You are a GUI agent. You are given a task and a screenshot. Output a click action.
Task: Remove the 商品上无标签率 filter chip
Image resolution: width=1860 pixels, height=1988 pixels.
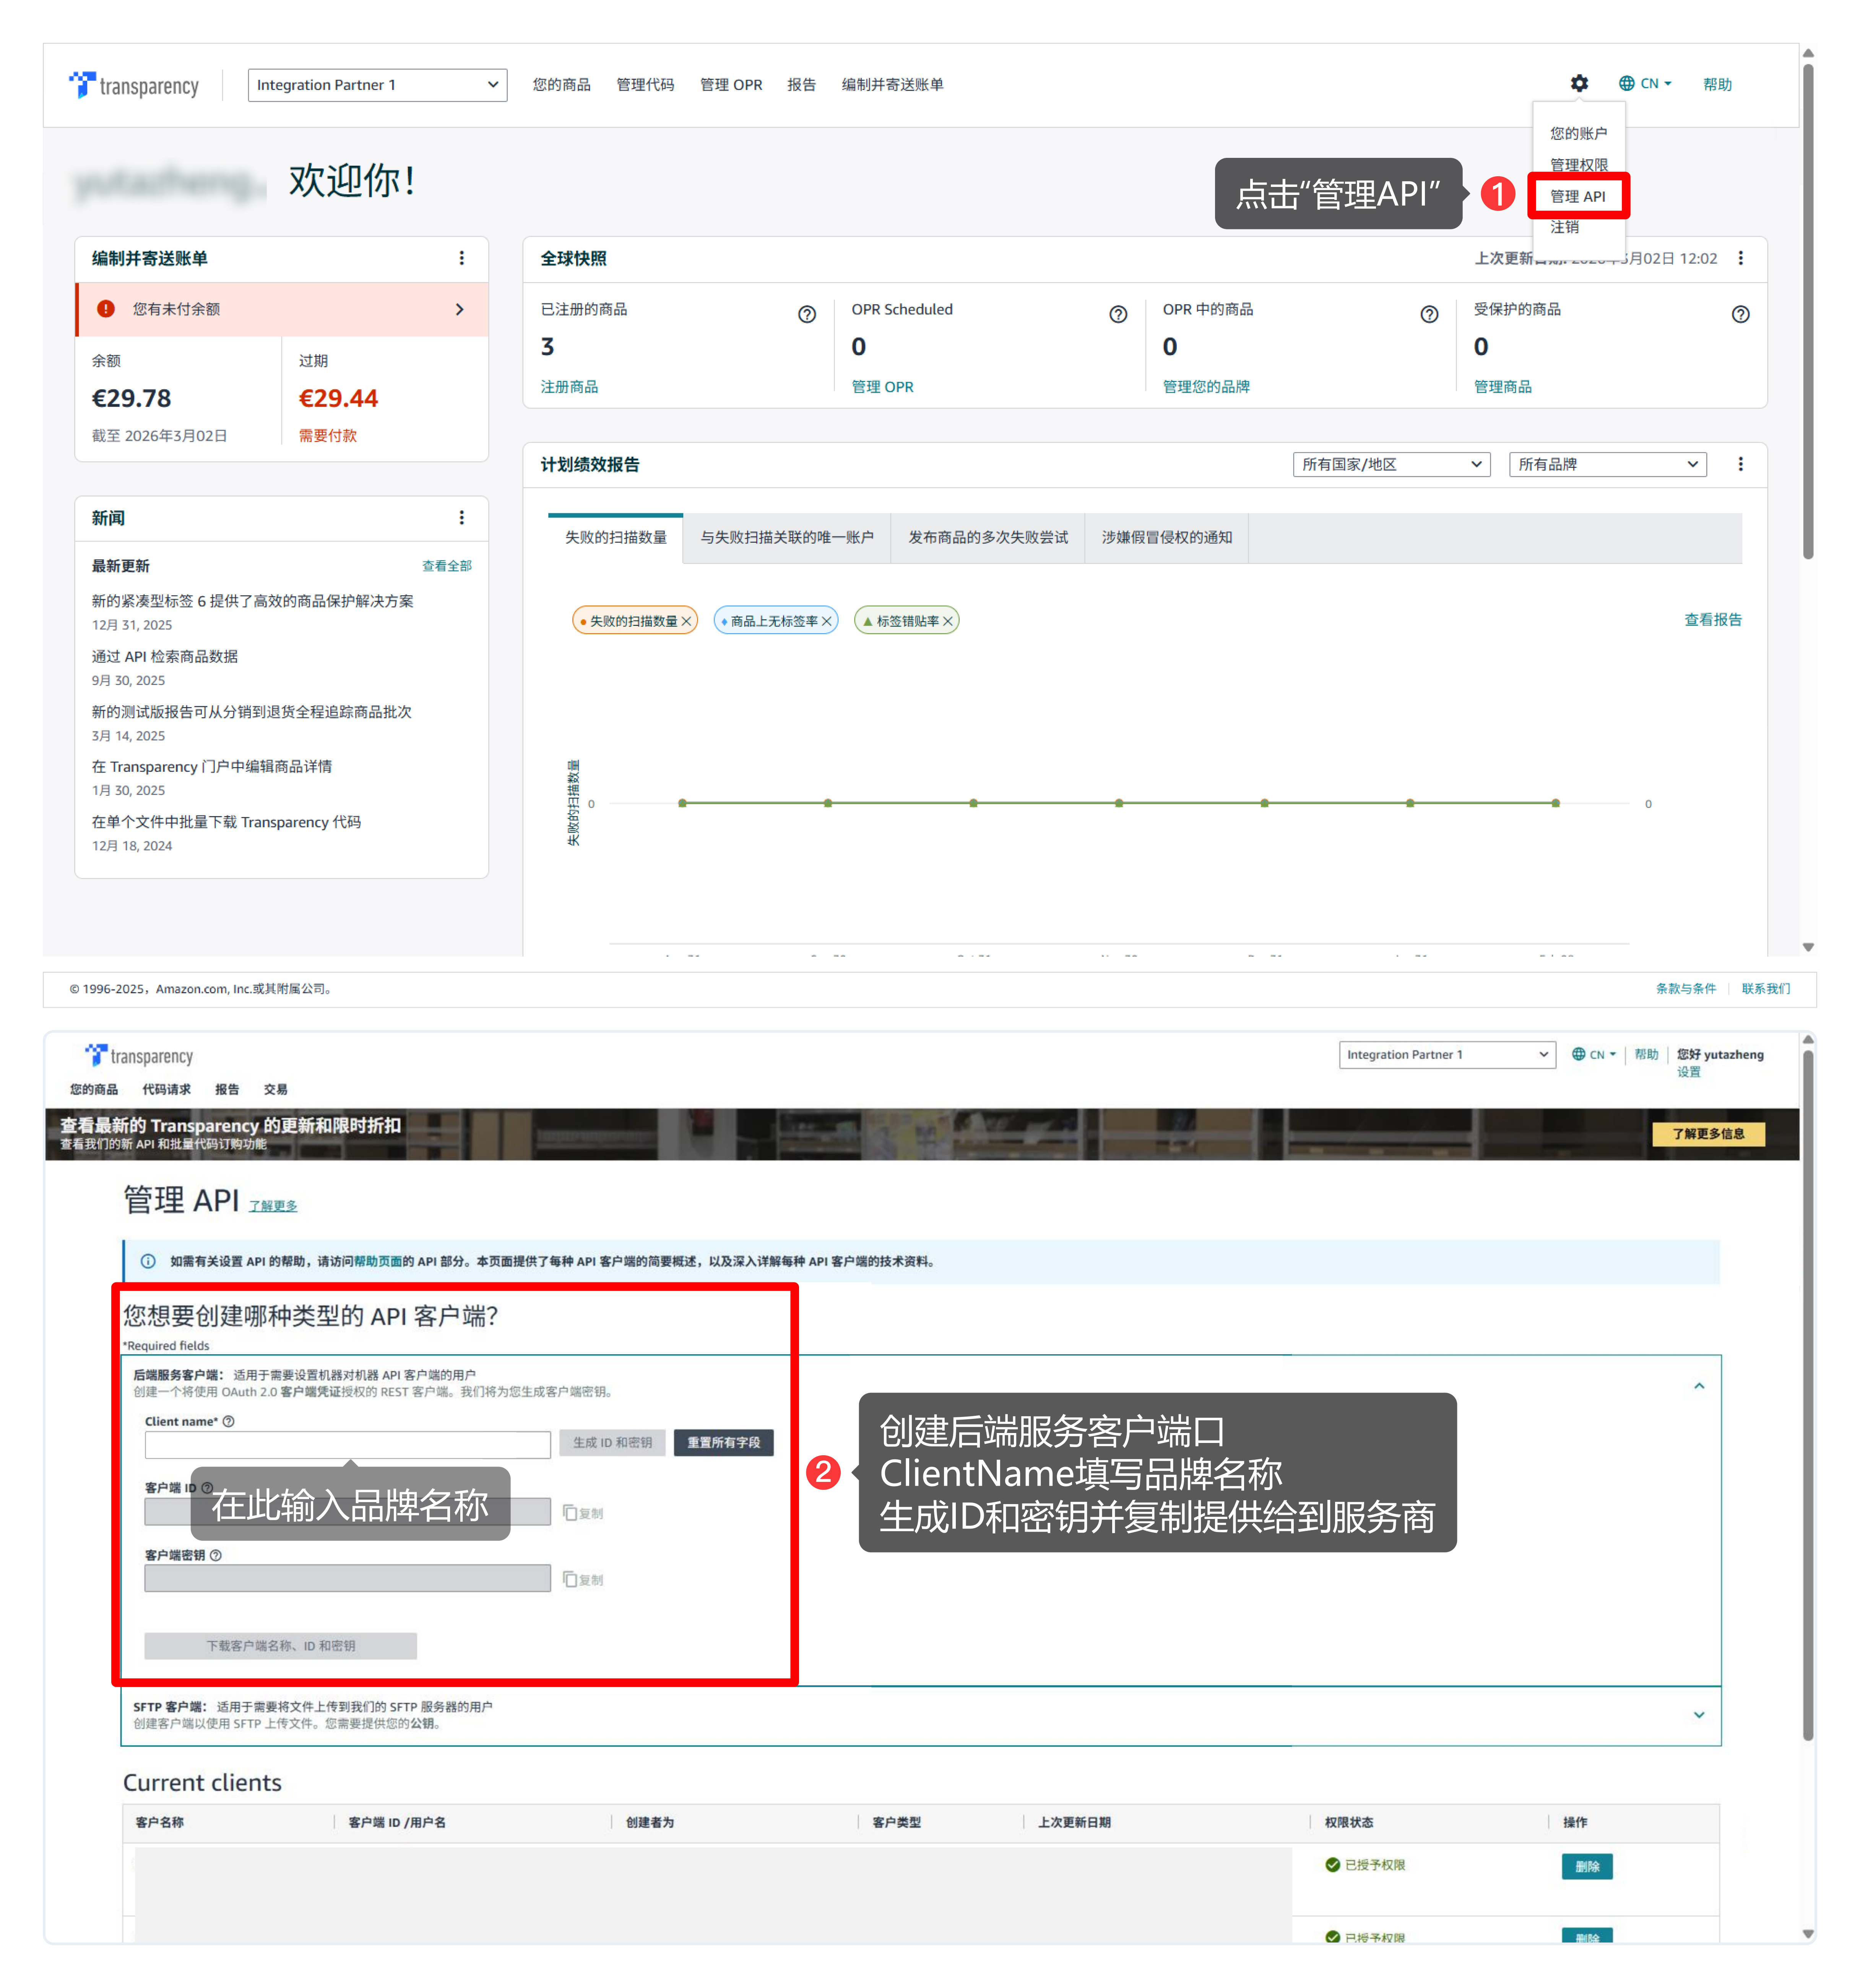(x=827, y=621)
